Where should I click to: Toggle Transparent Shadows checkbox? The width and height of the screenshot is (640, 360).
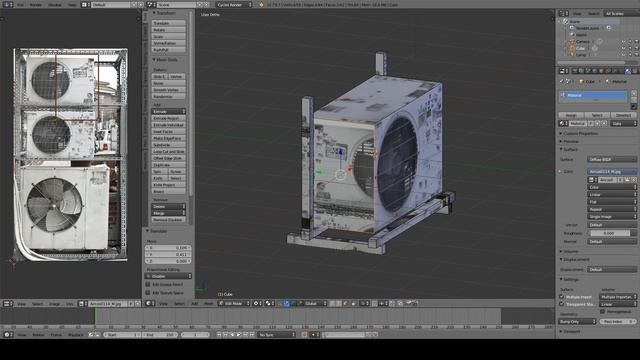[x=562, y=304]
